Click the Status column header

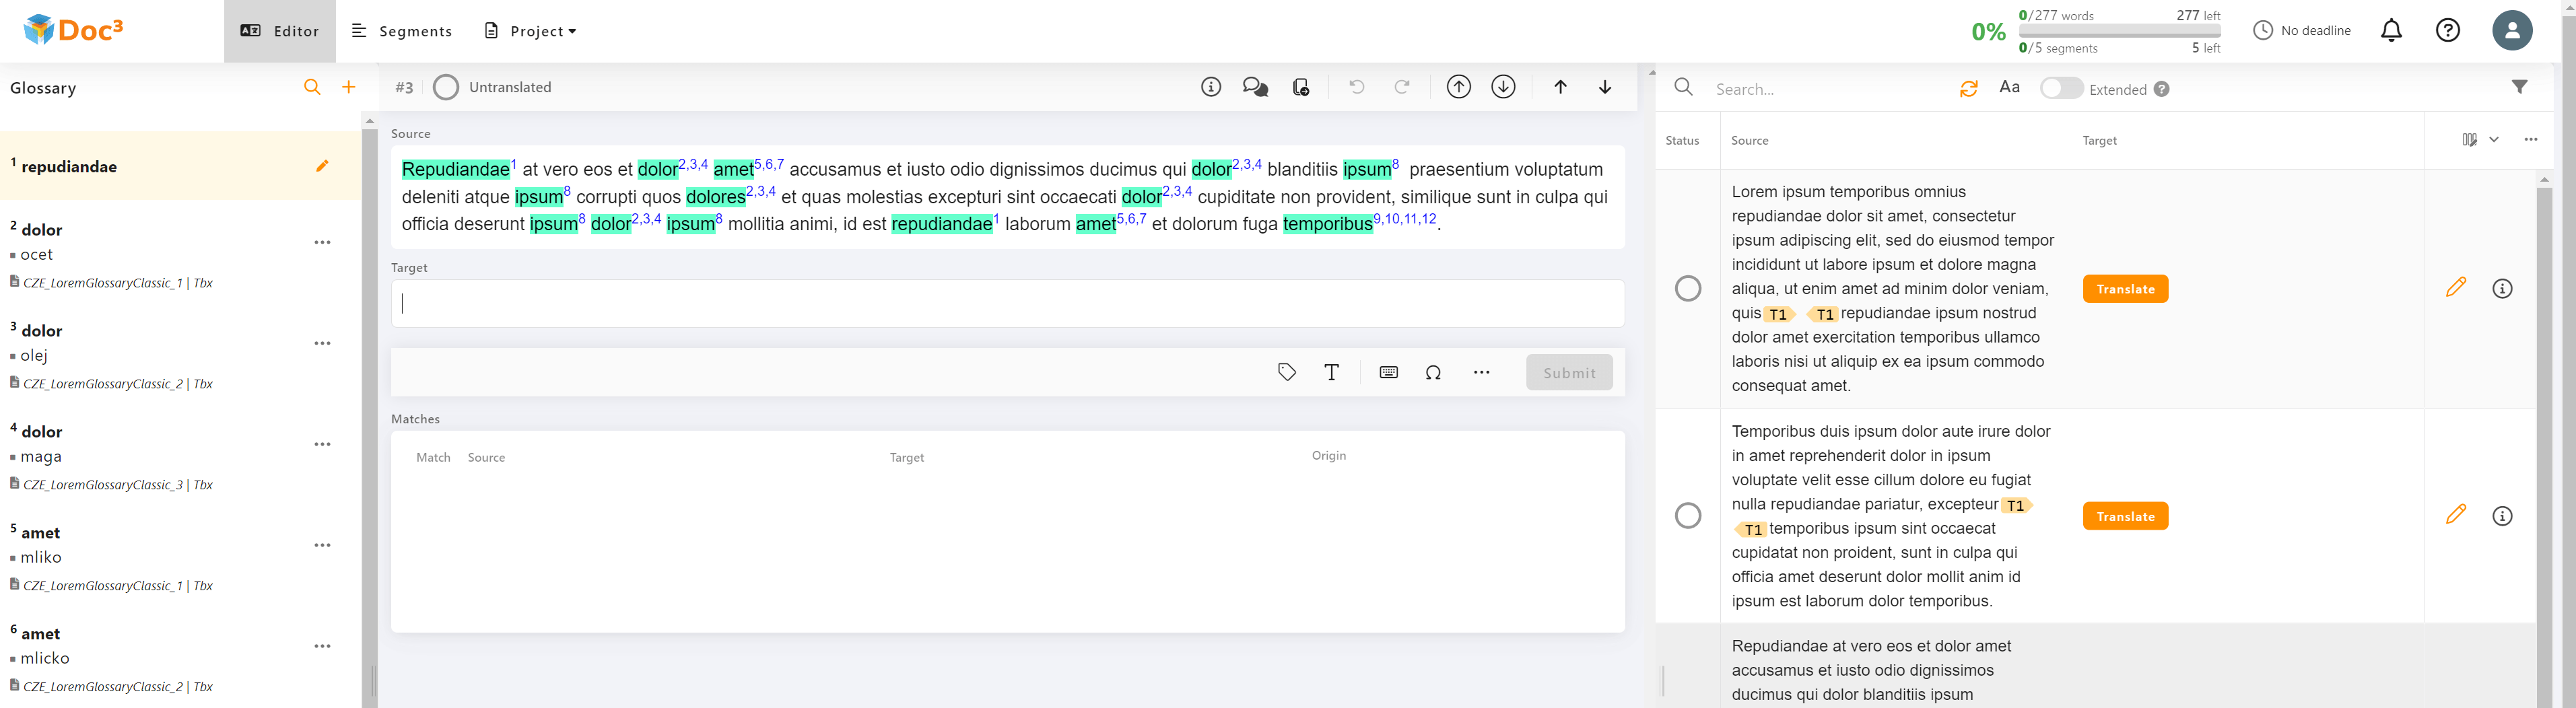coord(1682,141)
